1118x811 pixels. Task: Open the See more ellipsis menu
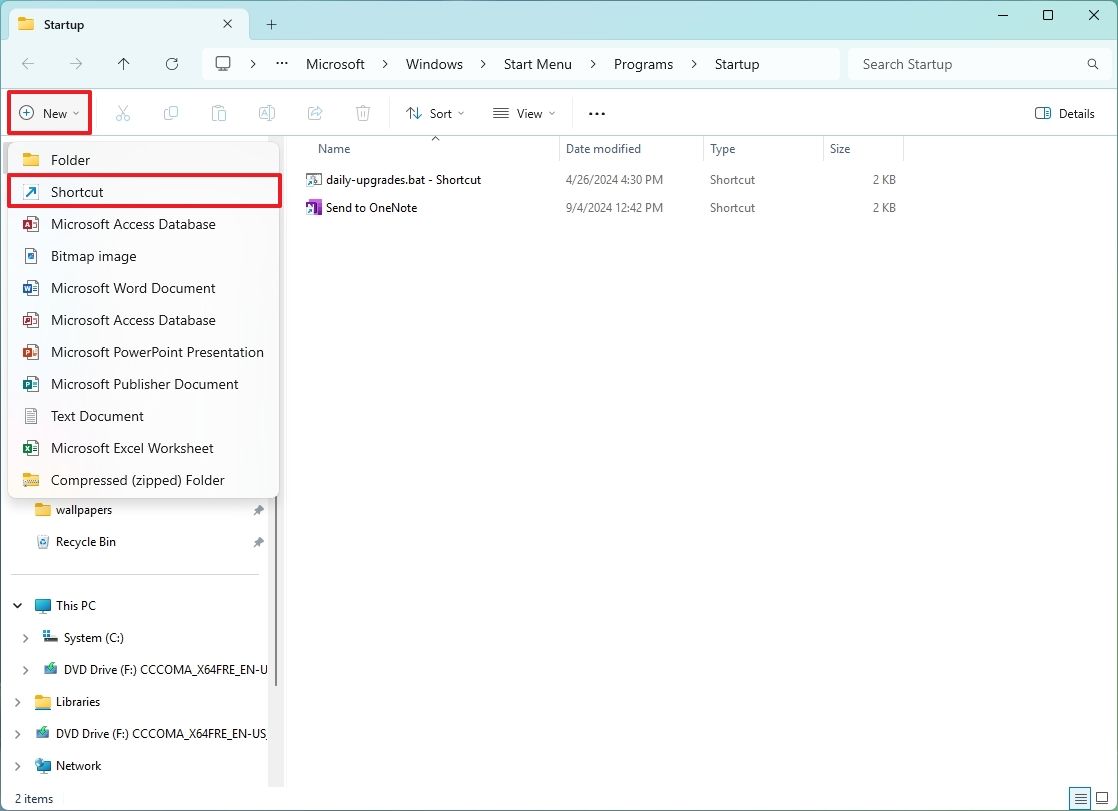tap(596, 113)
